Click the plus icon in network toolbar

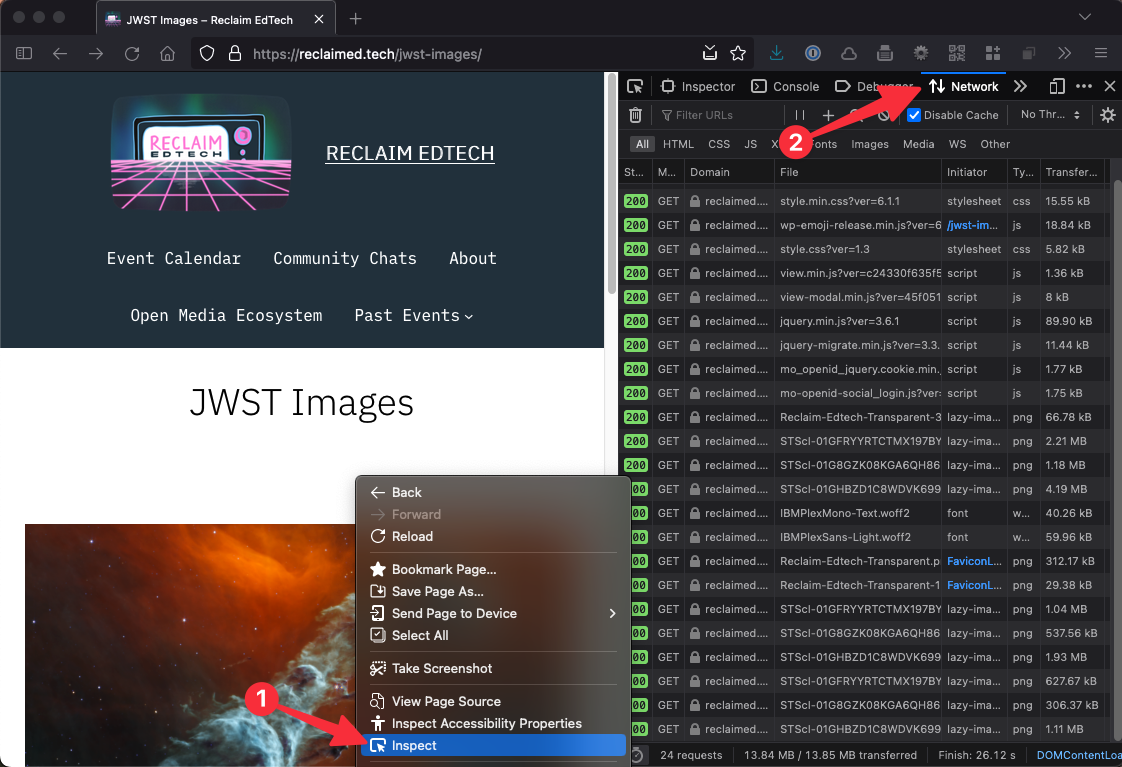click(x=828, y=115)
